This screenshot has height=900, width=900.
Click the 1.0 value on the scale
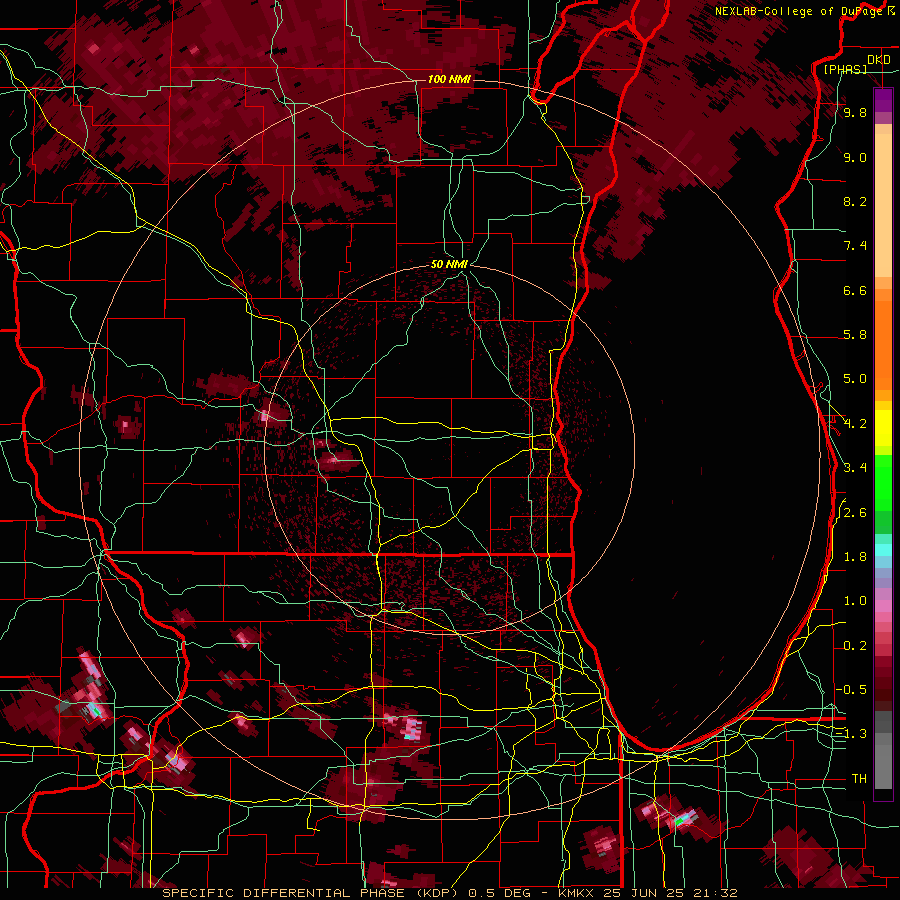coord(855,601)
